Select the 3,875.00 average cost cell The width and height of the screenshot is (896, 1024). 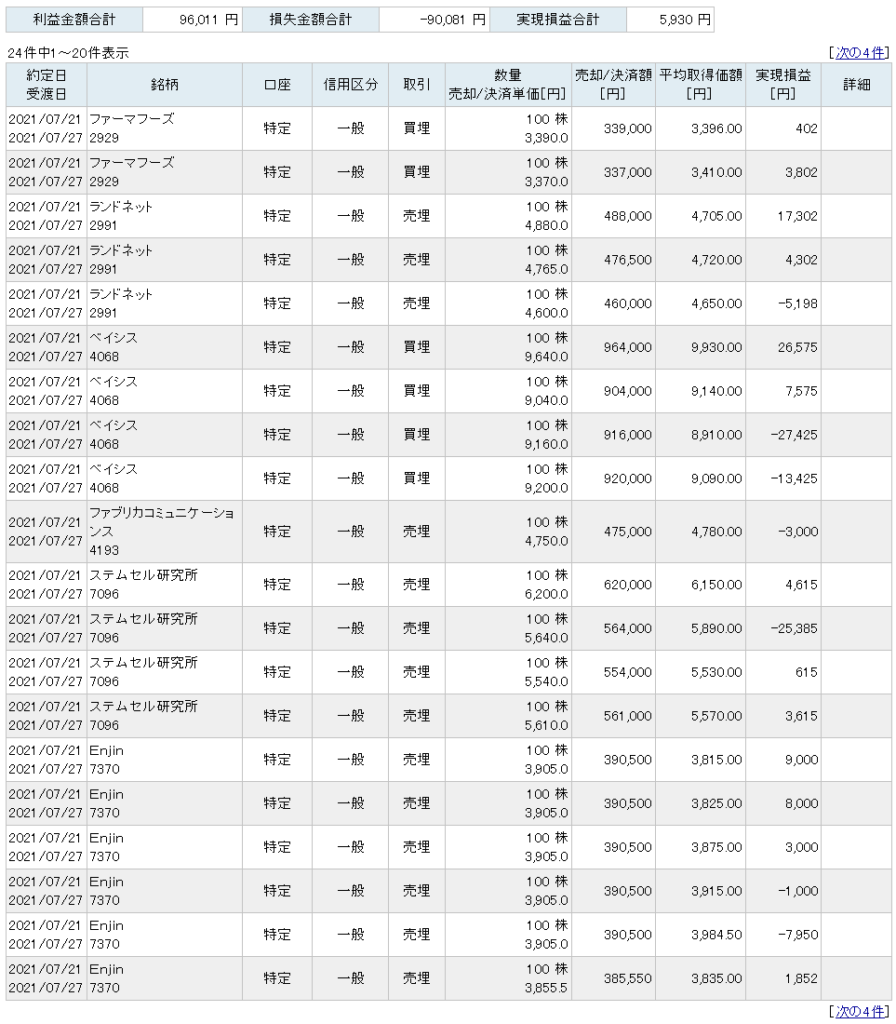[700, 847]
